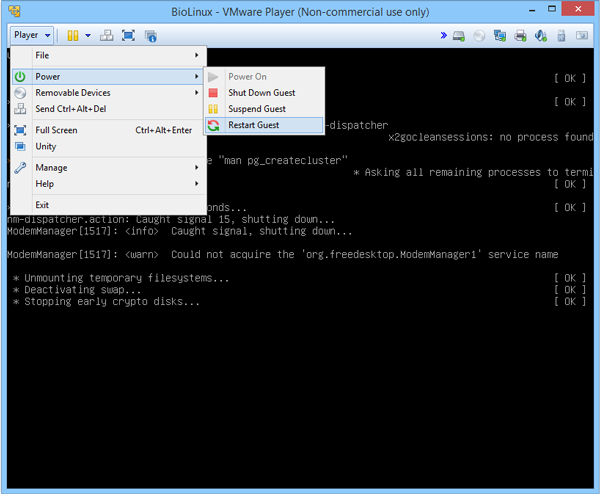
Task: Click the 'Deactivating swap...' console line
Action: 77,290
